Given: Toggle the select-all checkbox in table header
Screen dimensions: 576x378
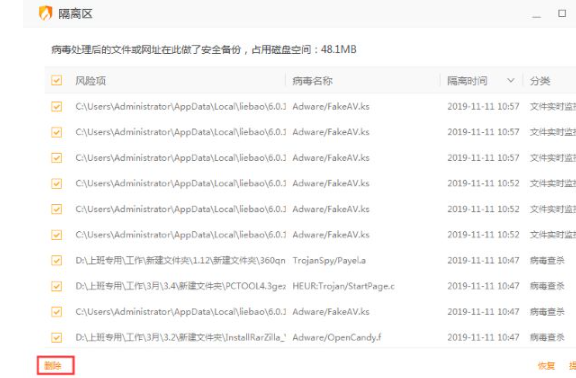Looking at the screenshot, I should point(57,80).
